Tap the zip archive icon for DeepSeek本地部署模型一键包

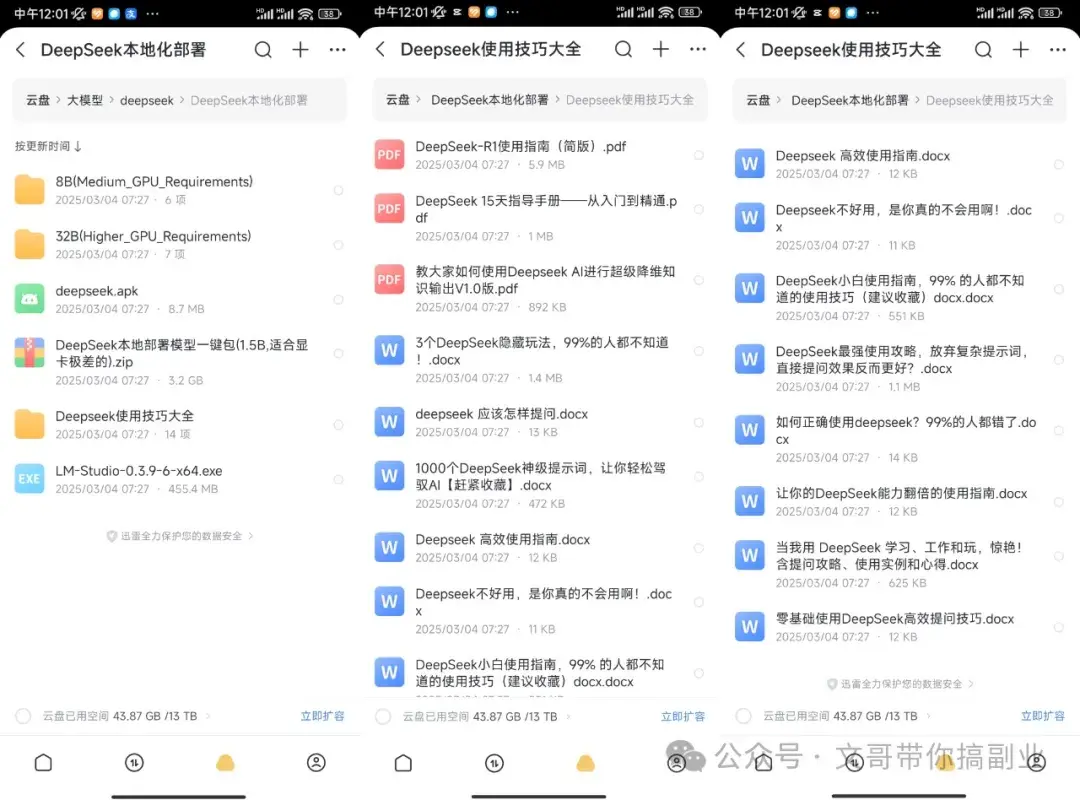click(30, 353)
